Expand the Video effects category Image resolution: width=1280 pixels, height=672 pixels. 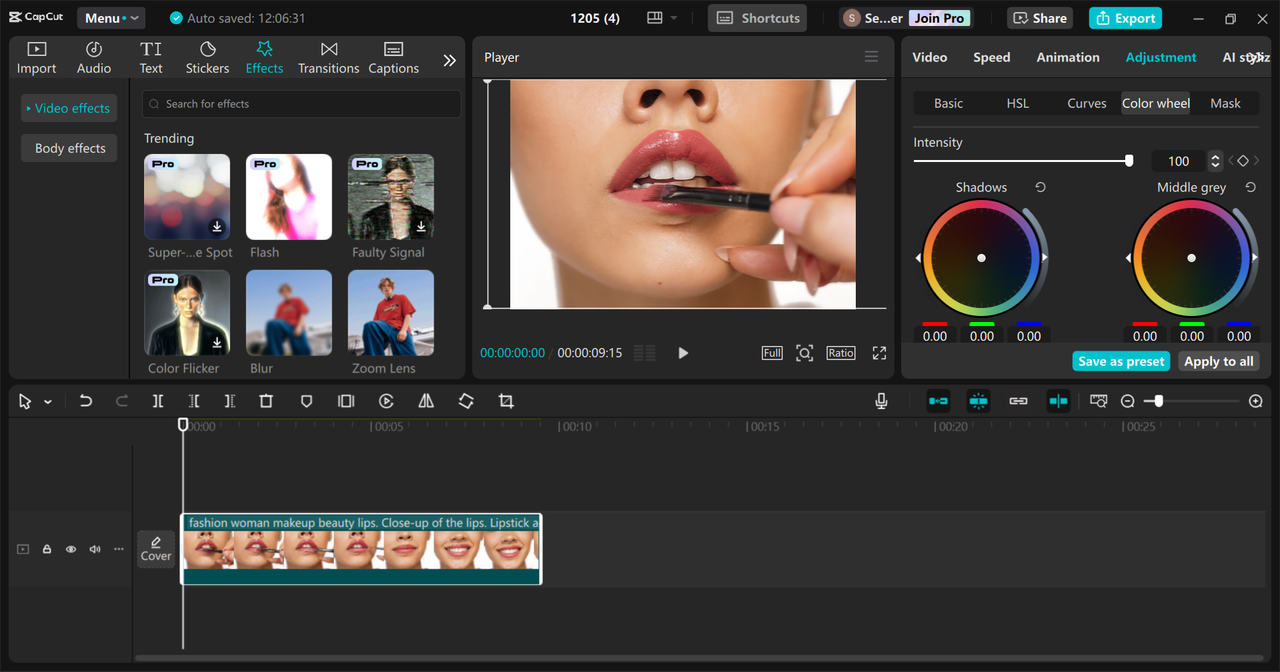[68, 108]
